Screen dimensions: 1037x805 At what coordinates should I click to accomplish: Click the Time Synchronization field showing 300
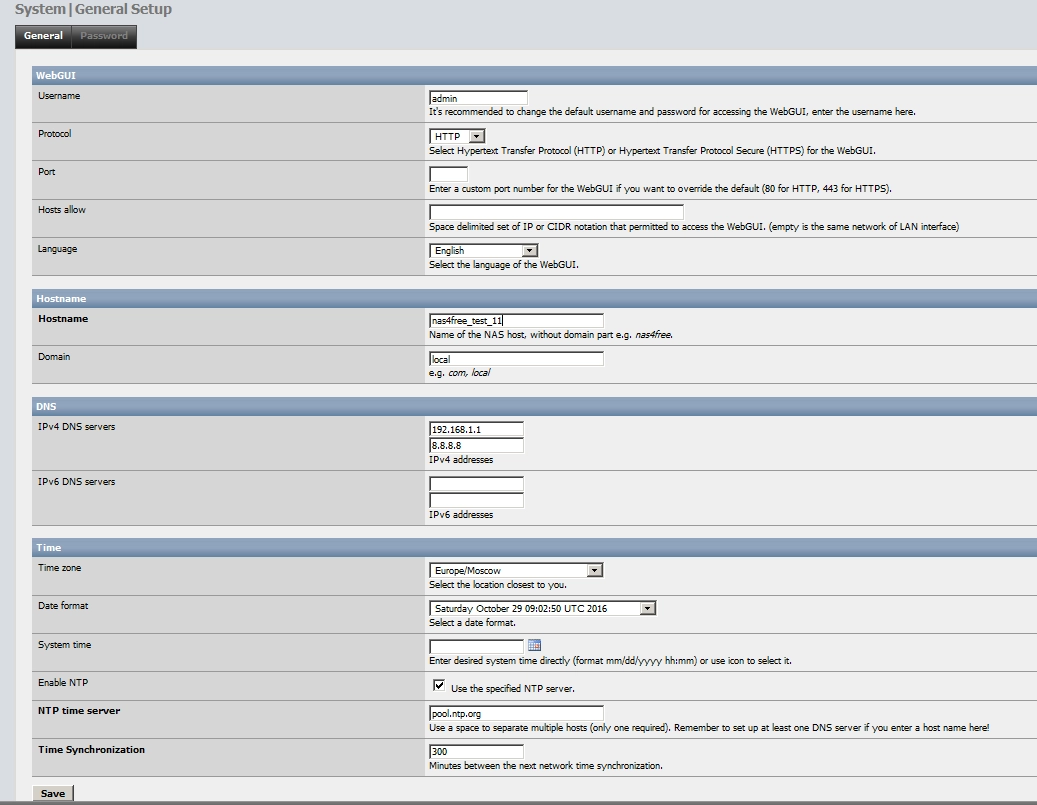(x=476, y=751)
